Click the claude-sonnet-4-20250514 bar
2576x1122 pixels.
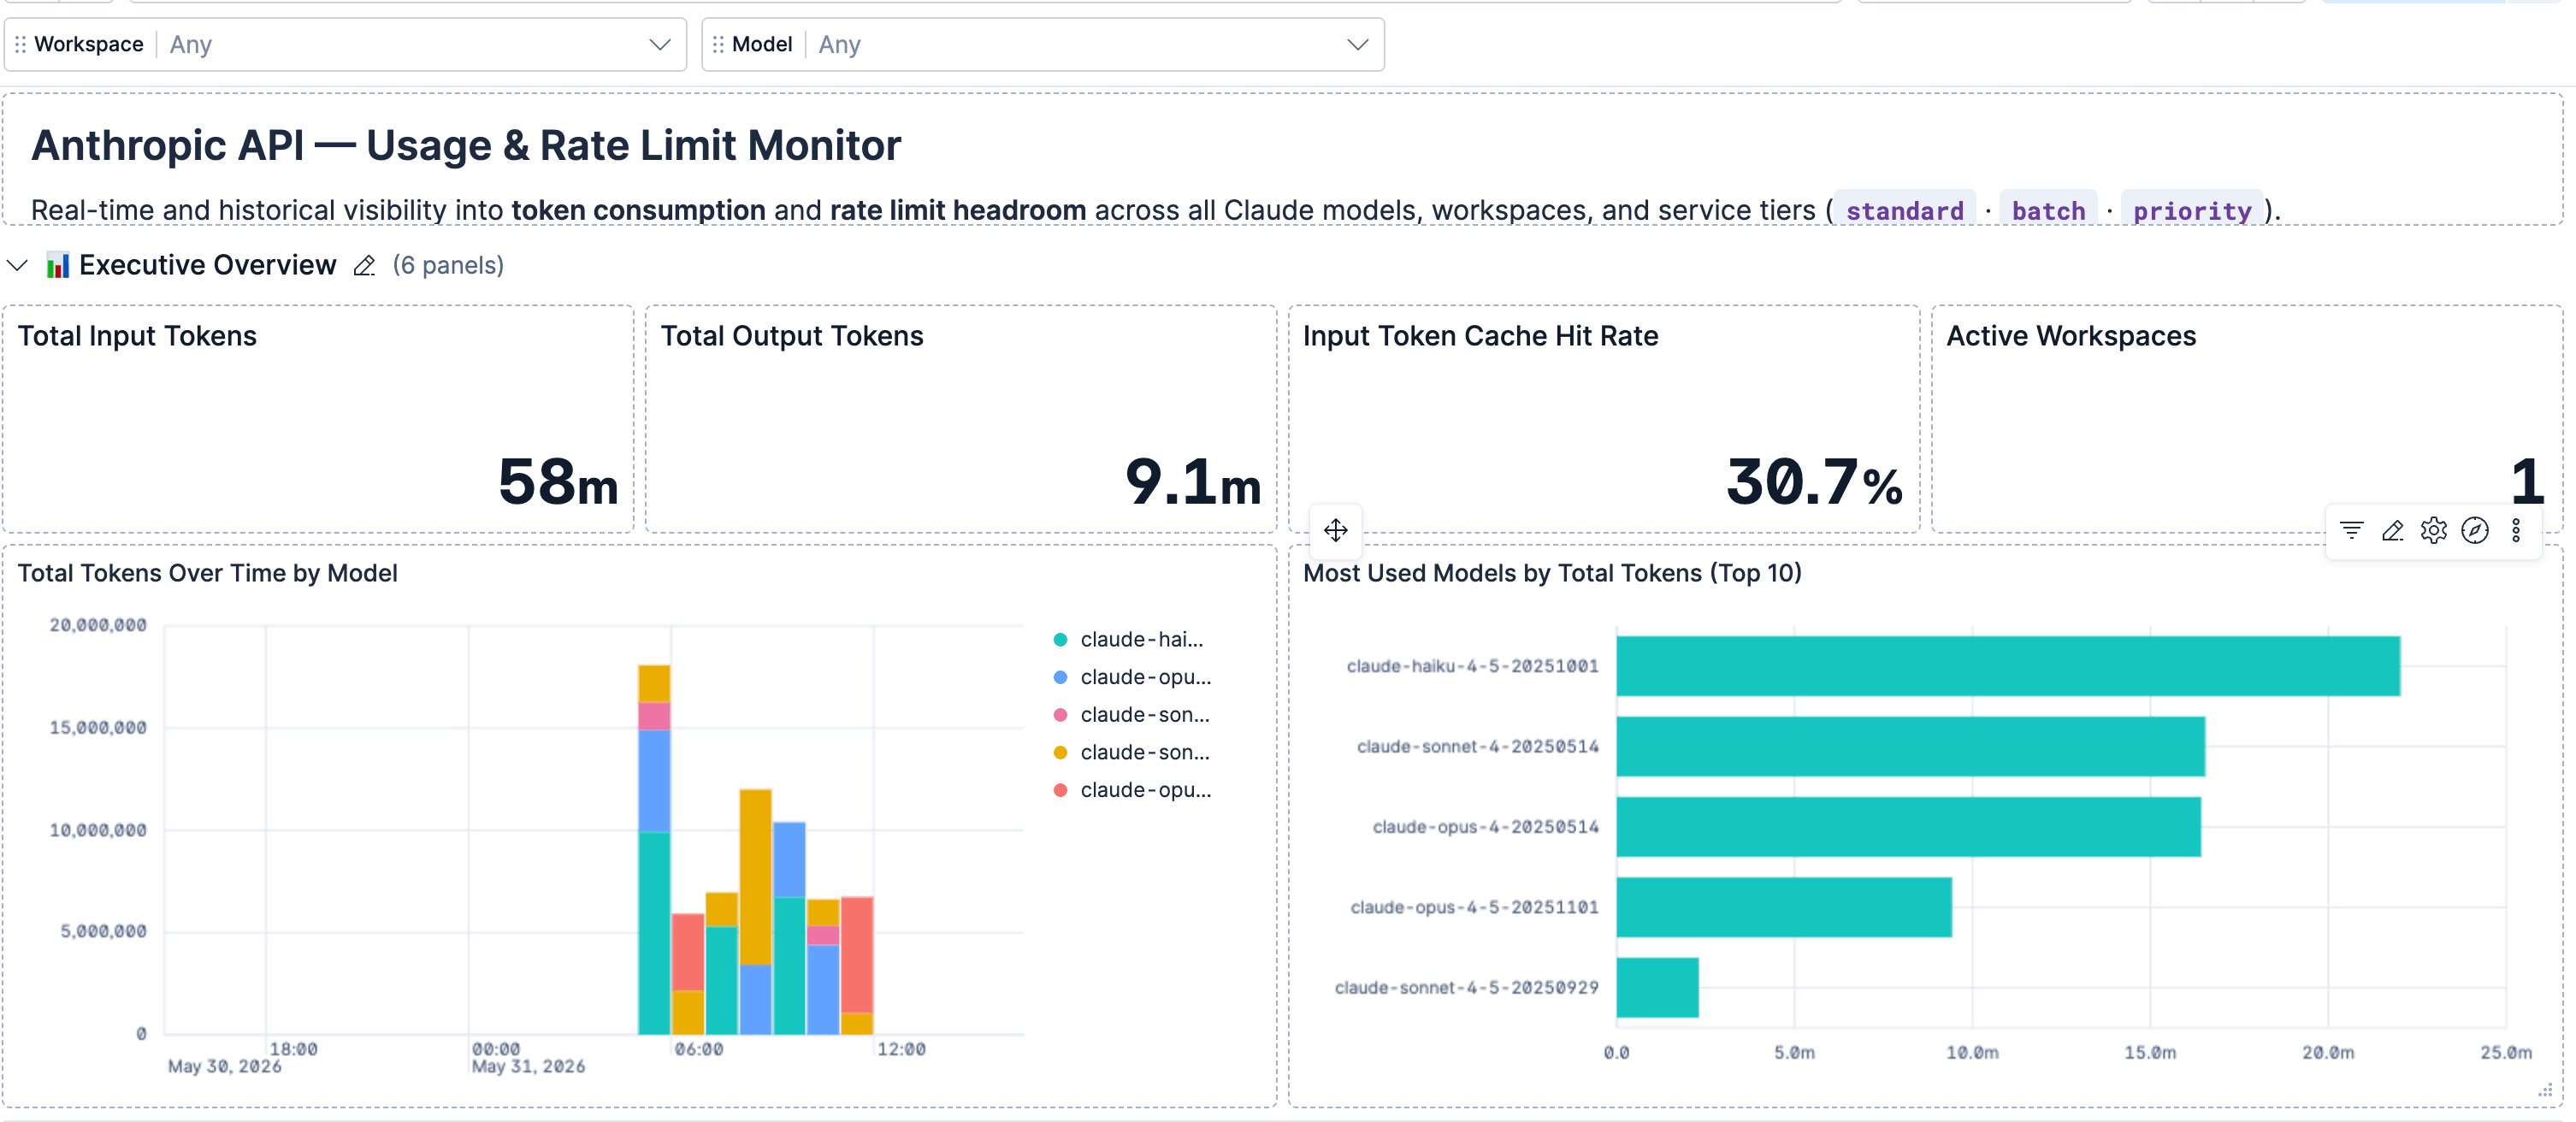1911,746
